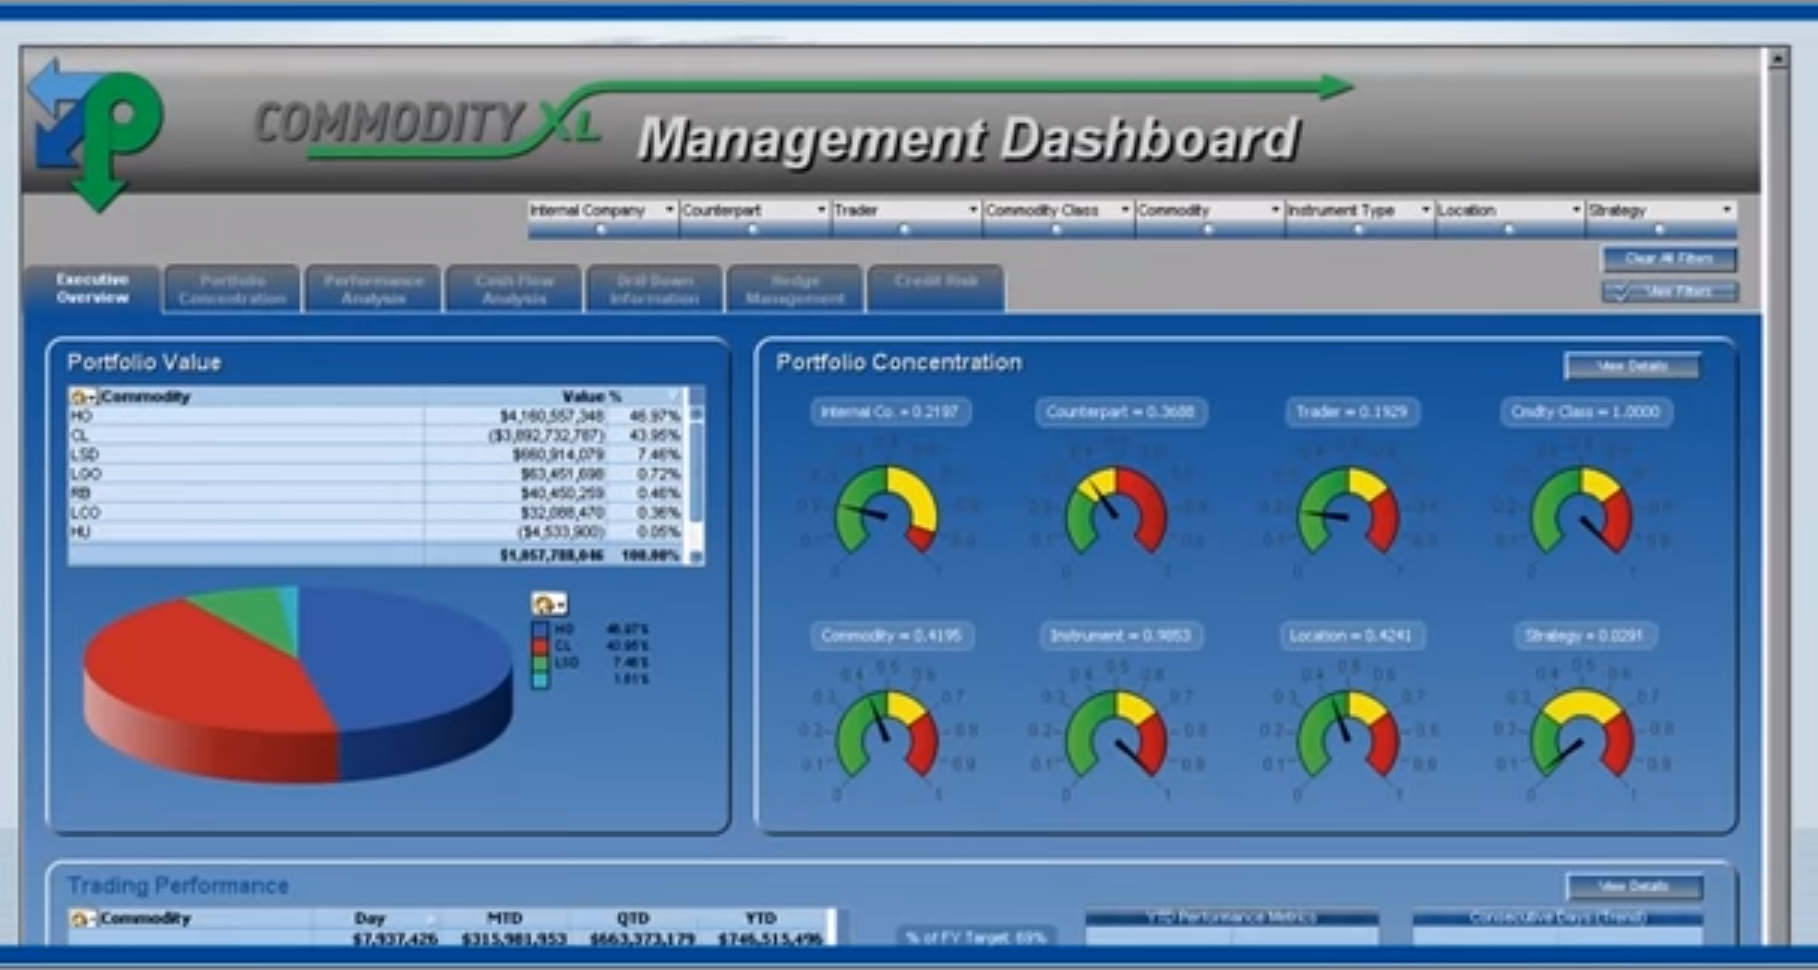Switch to the Cash Flow Analysis tab

coord(514,289)
